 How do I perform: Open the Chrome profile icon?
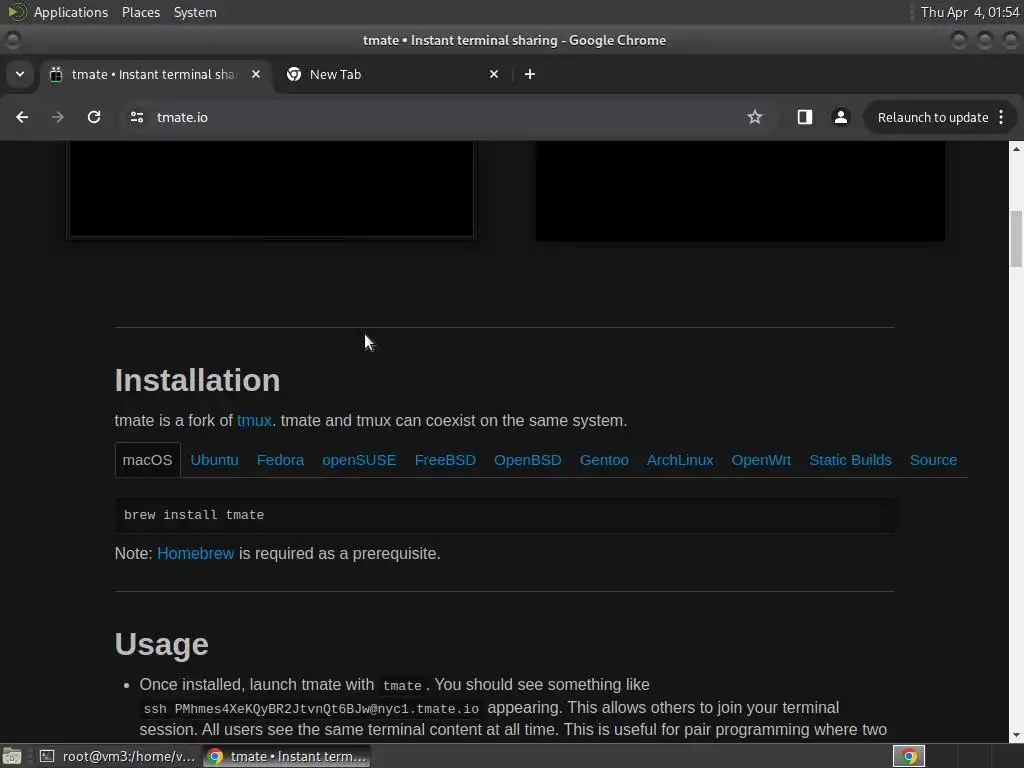pyautogui.click(x=840, y=117)
